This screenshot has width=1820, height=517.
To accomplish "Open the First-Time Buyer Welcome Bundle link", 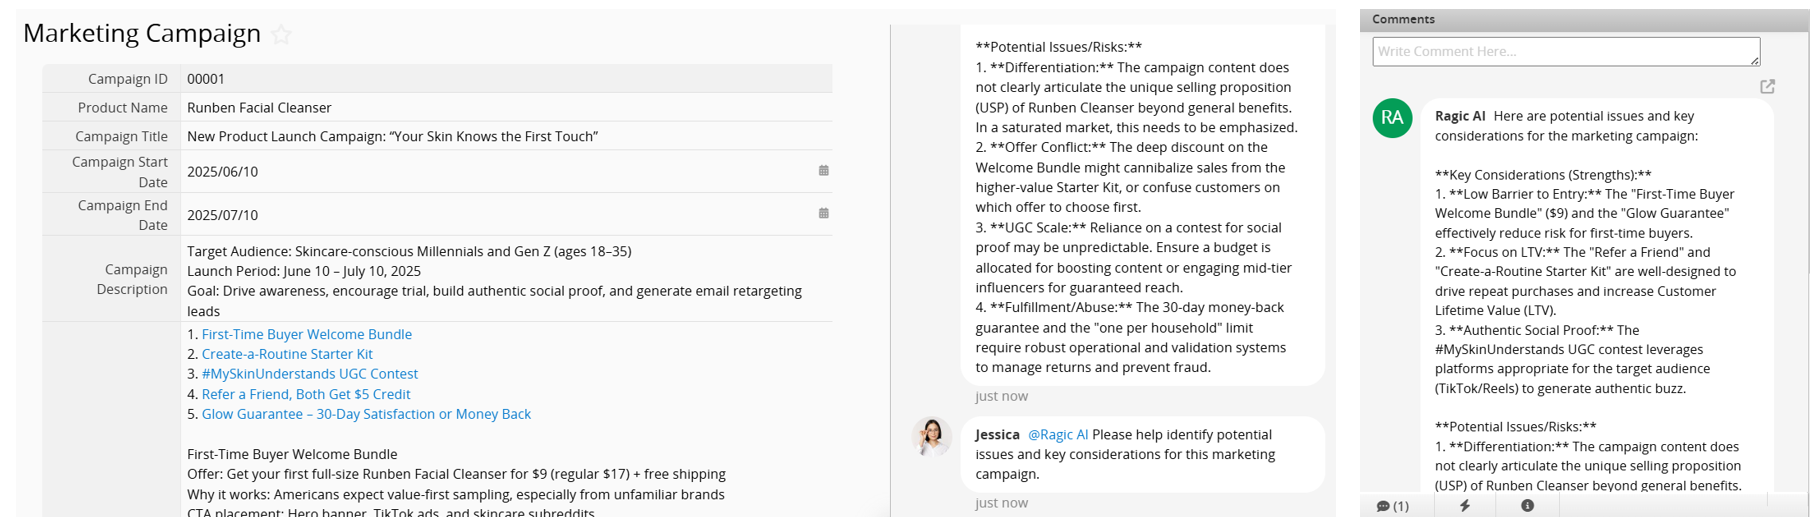I will (306, 334).
